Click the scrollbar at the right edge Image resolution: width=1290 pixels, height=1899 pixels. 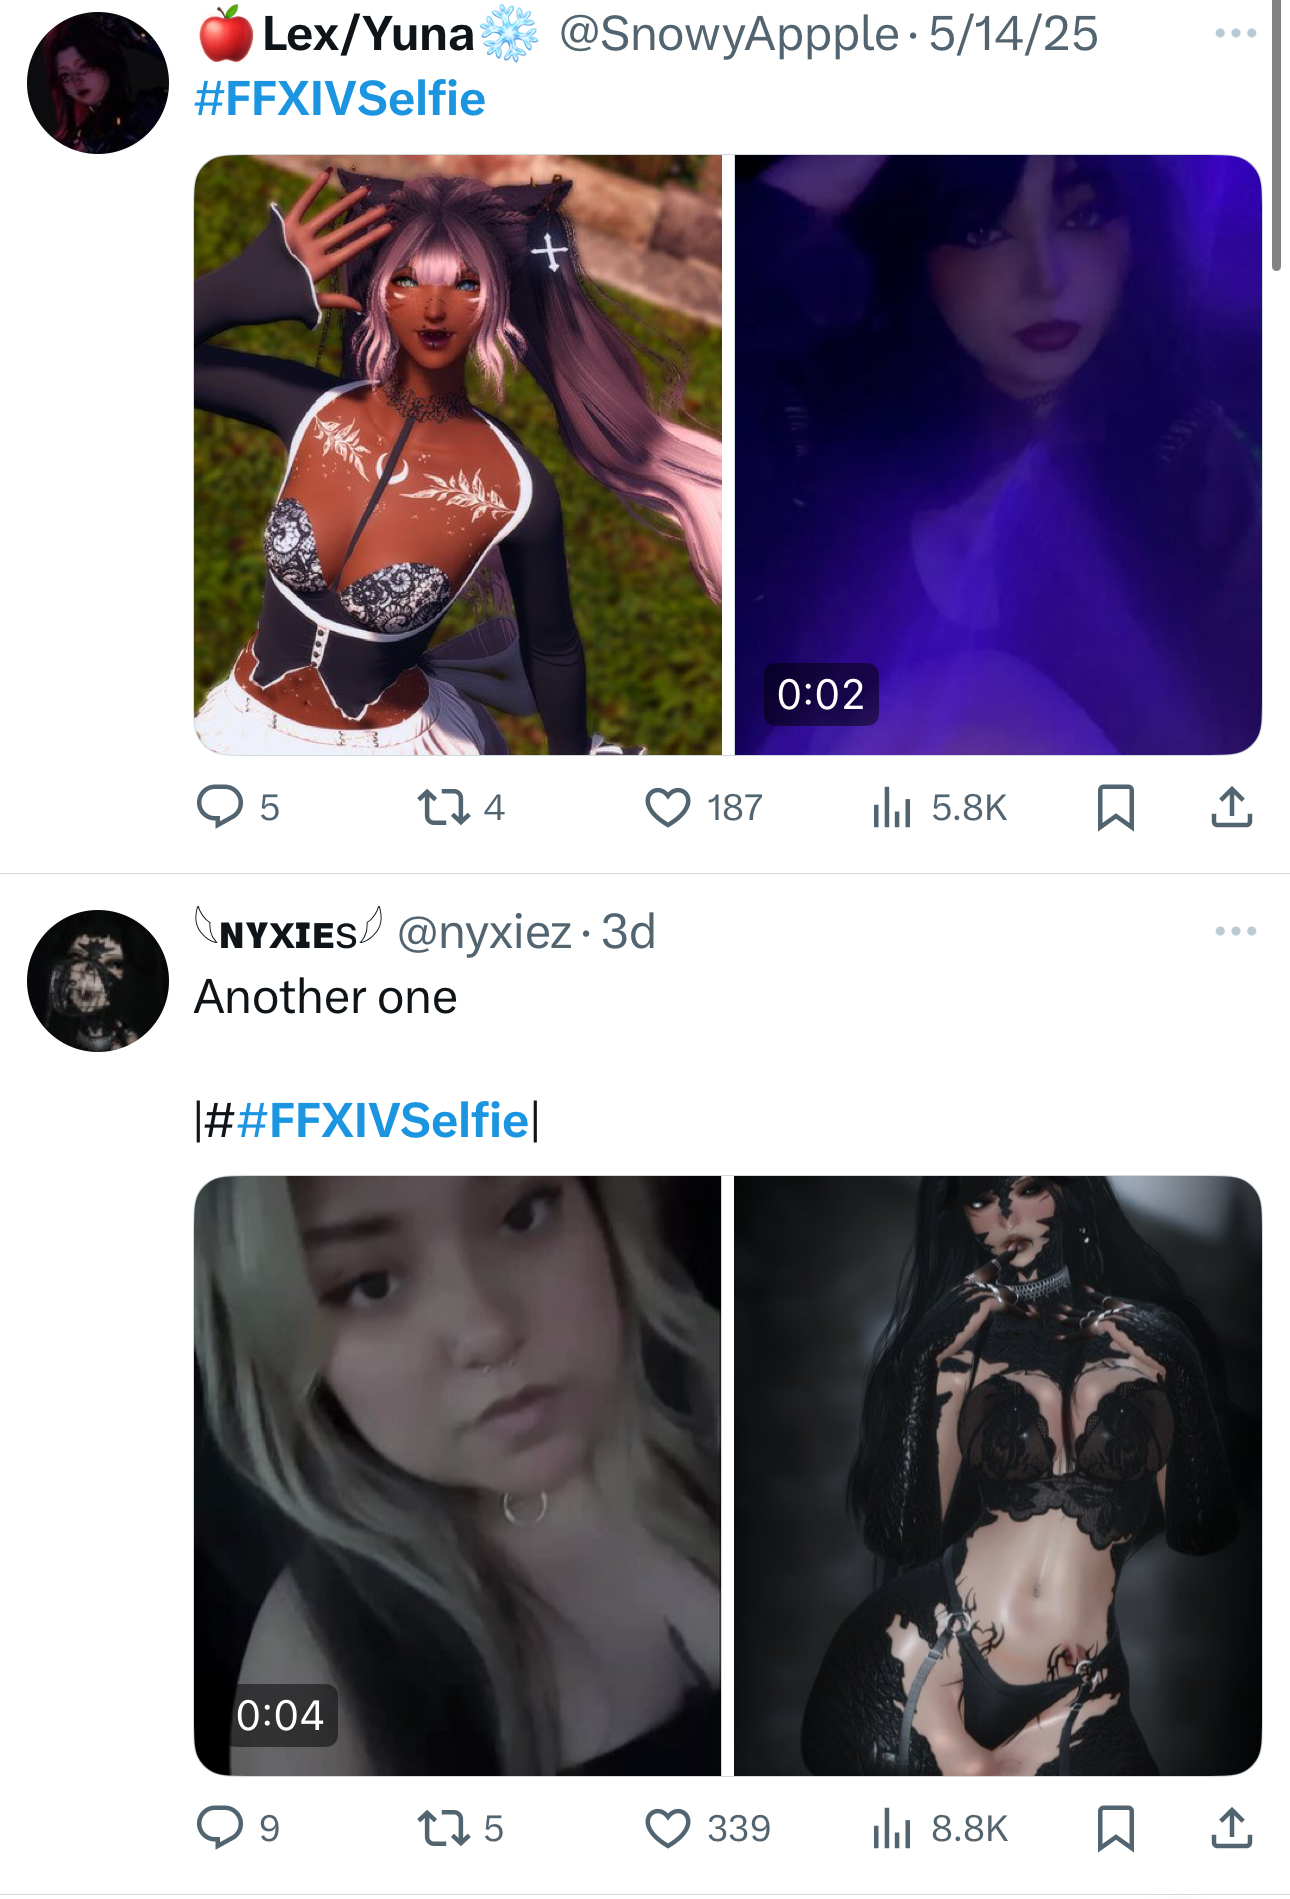point(1277,135)
